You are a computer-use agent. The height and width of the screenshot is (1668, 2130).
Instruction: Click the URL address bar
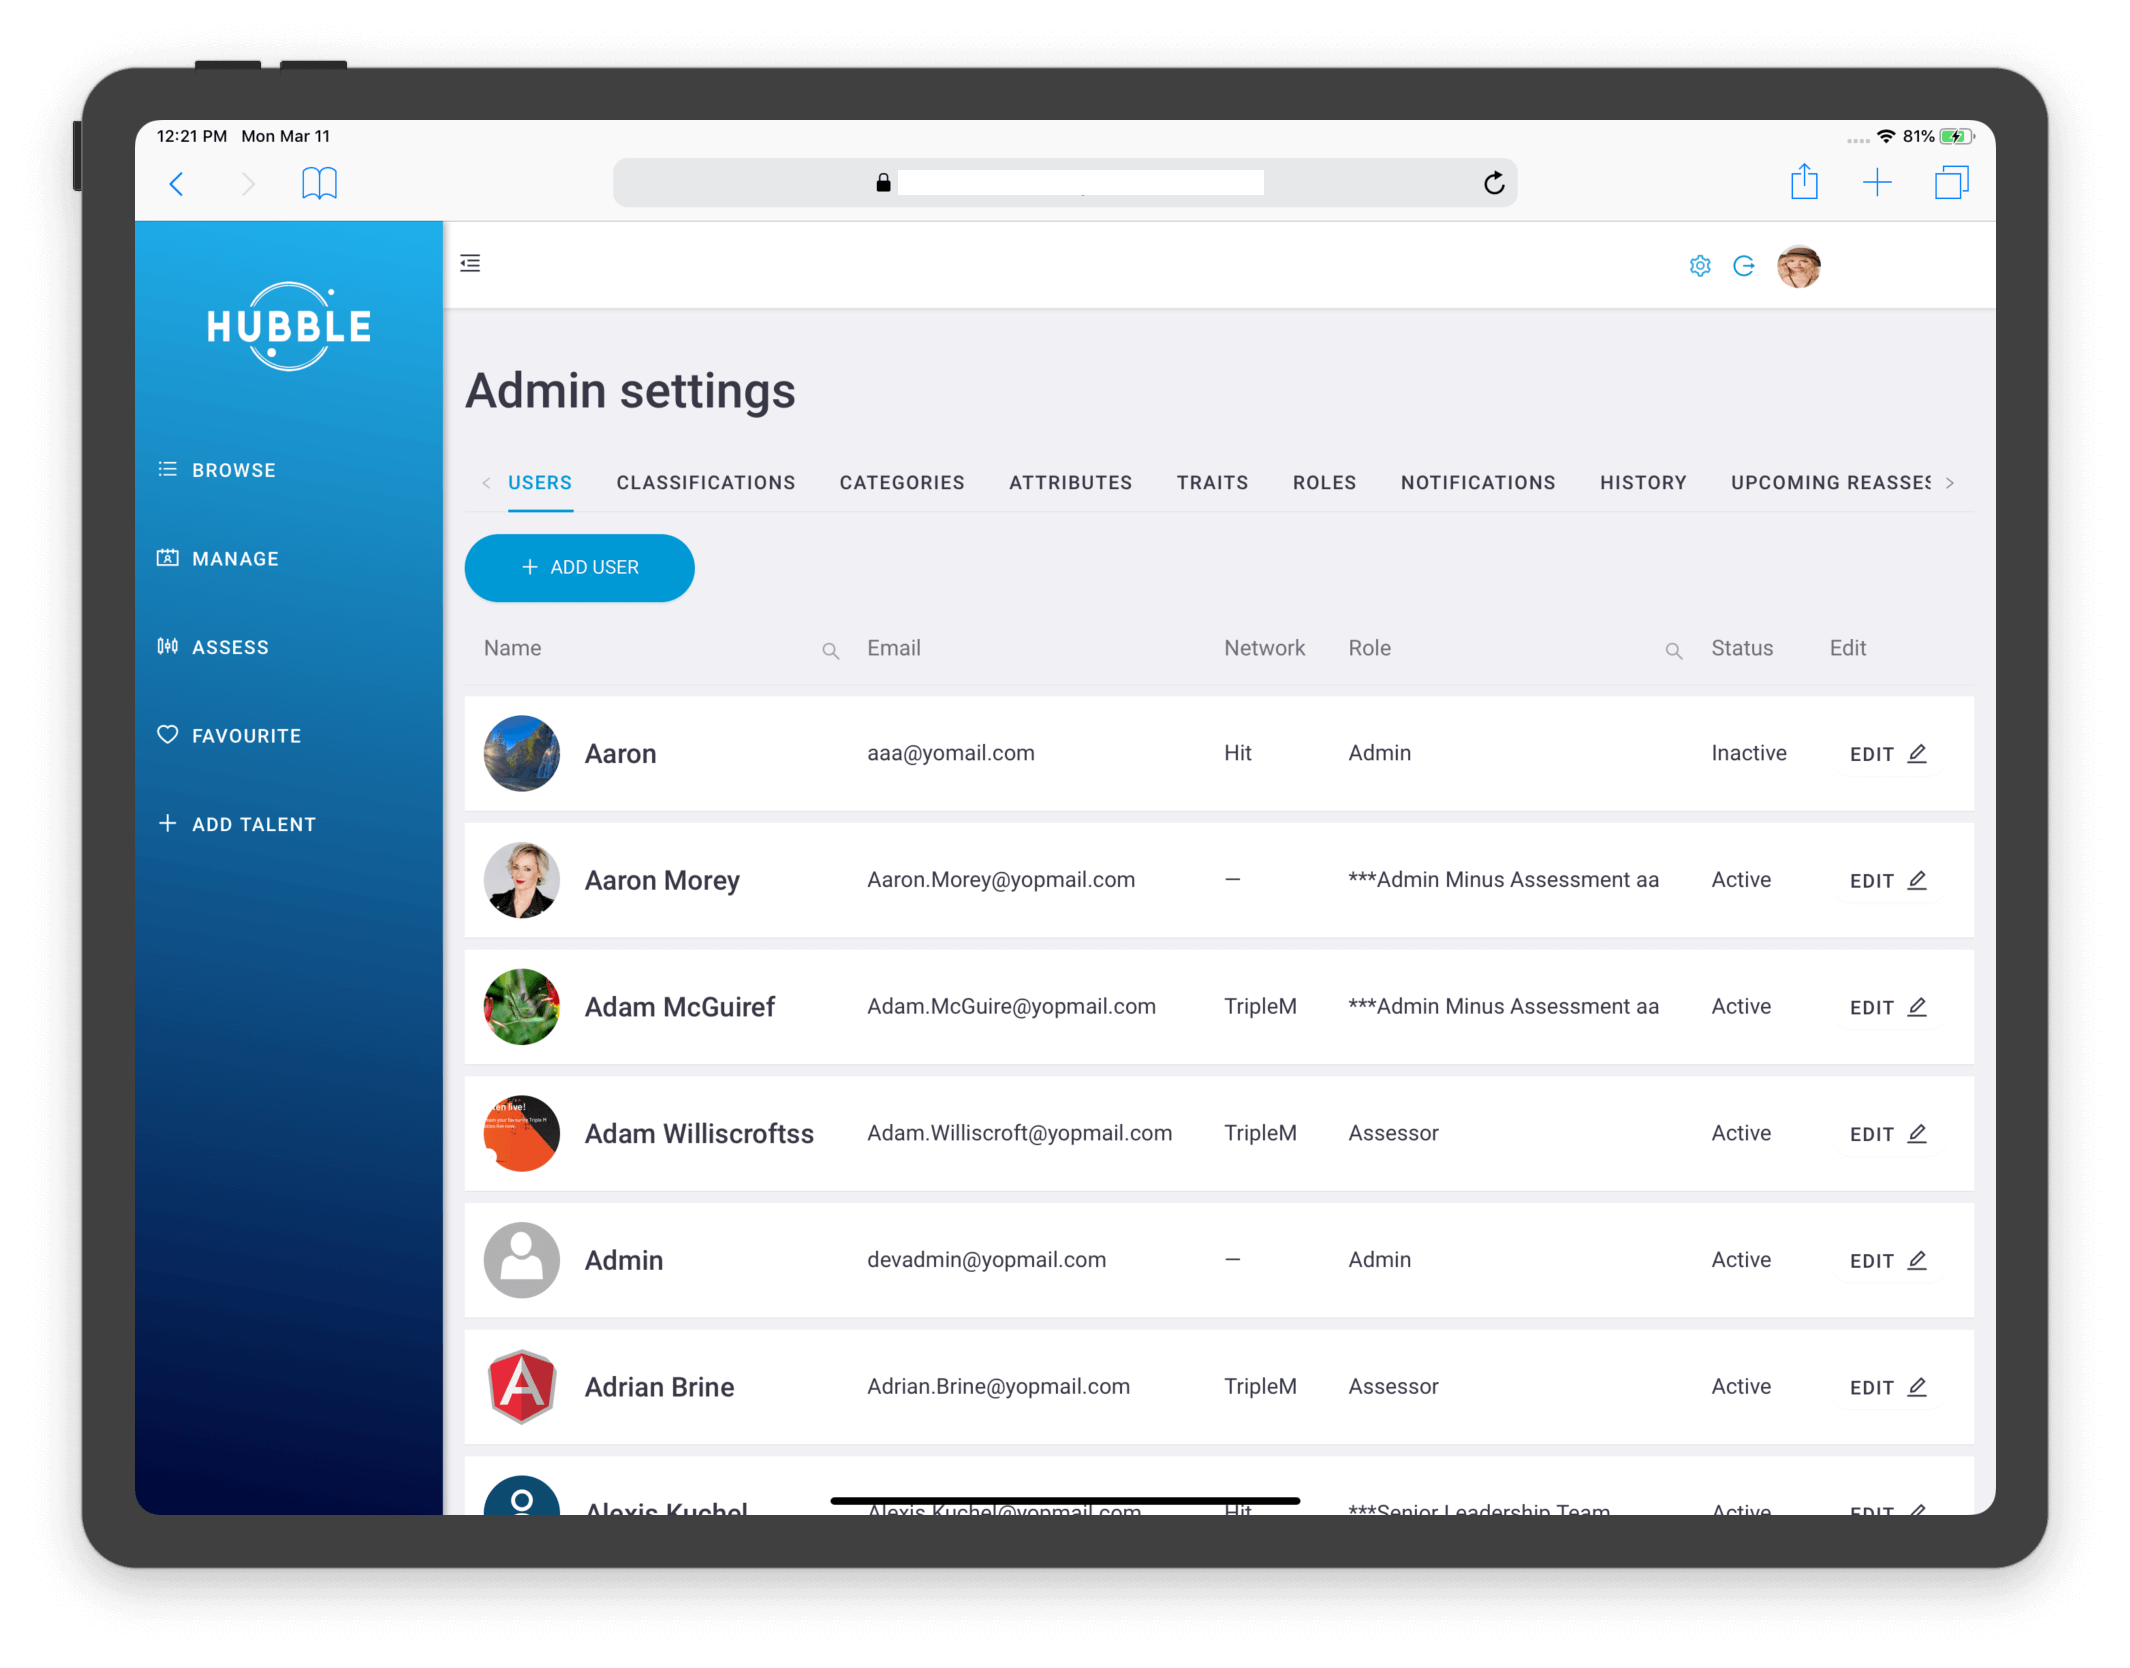pos(1067,181)
